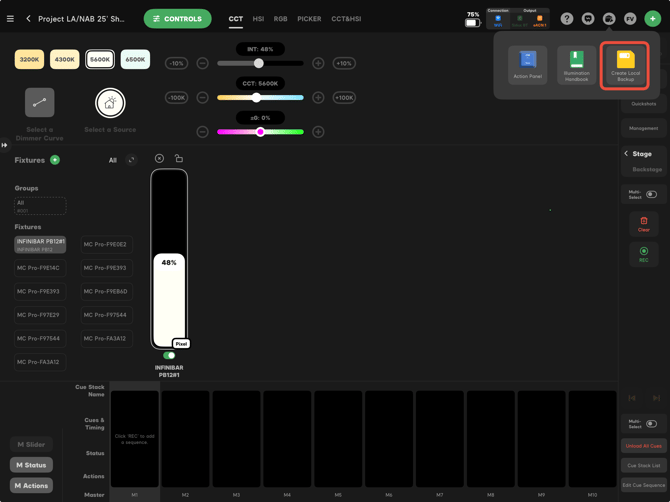Viewport: 670px width, 502px height.
Task: Select Backstage view
Action: pos(647,169)
